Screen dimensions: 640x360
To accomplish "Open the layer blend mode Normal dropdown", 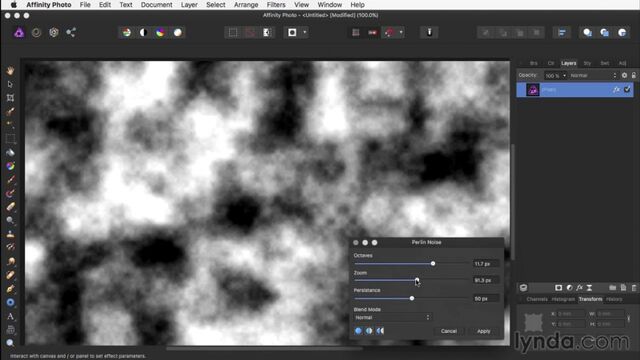I will 593,76.
